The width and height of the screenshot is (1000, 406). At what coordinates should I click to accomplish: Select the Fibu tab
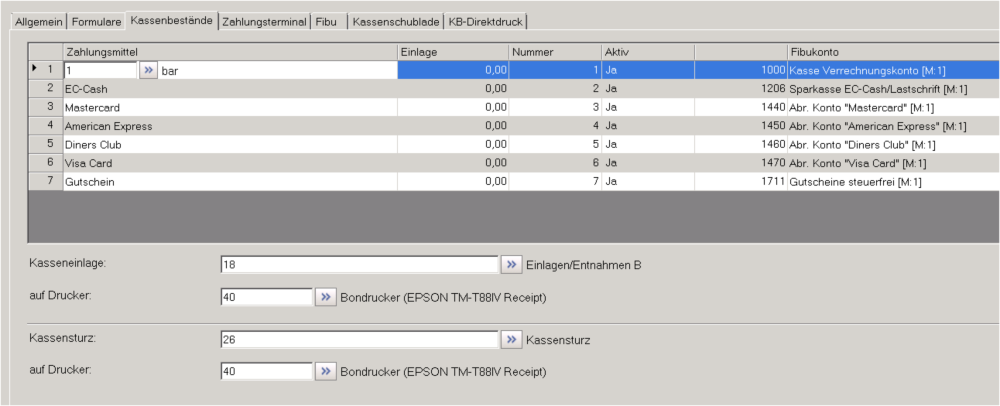coord(326,21)
